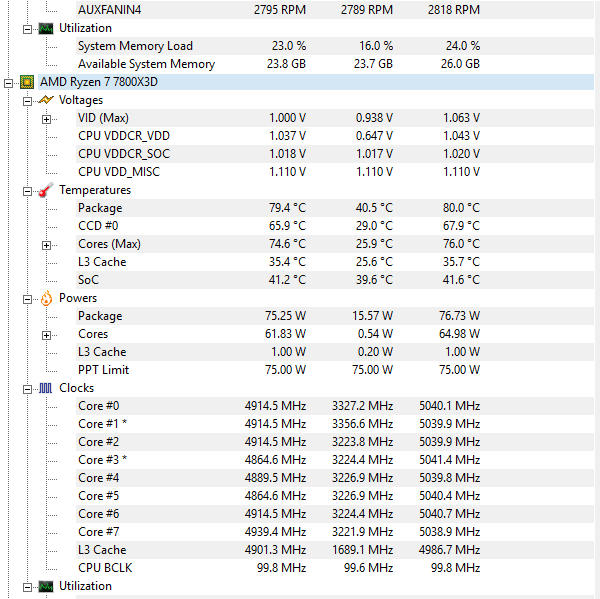The width and height of the screenshot is (600, 599).
Task: Click the Powers flame icon
Action: click(46, 298)
